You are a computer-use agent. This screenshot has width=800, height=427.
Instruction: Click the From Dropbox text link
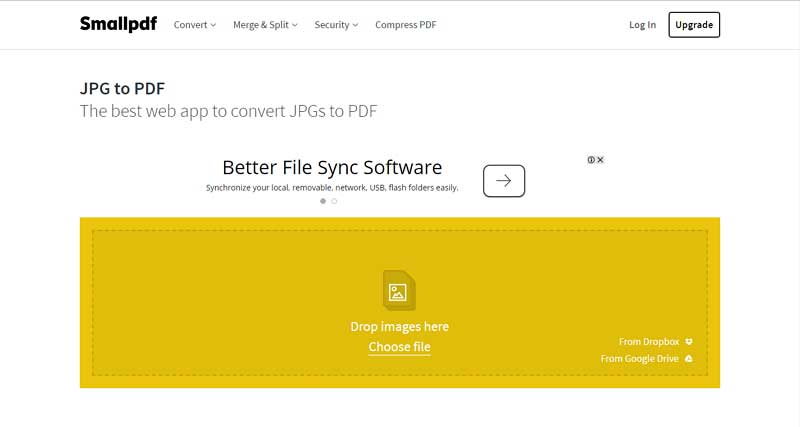coord(649,342)
